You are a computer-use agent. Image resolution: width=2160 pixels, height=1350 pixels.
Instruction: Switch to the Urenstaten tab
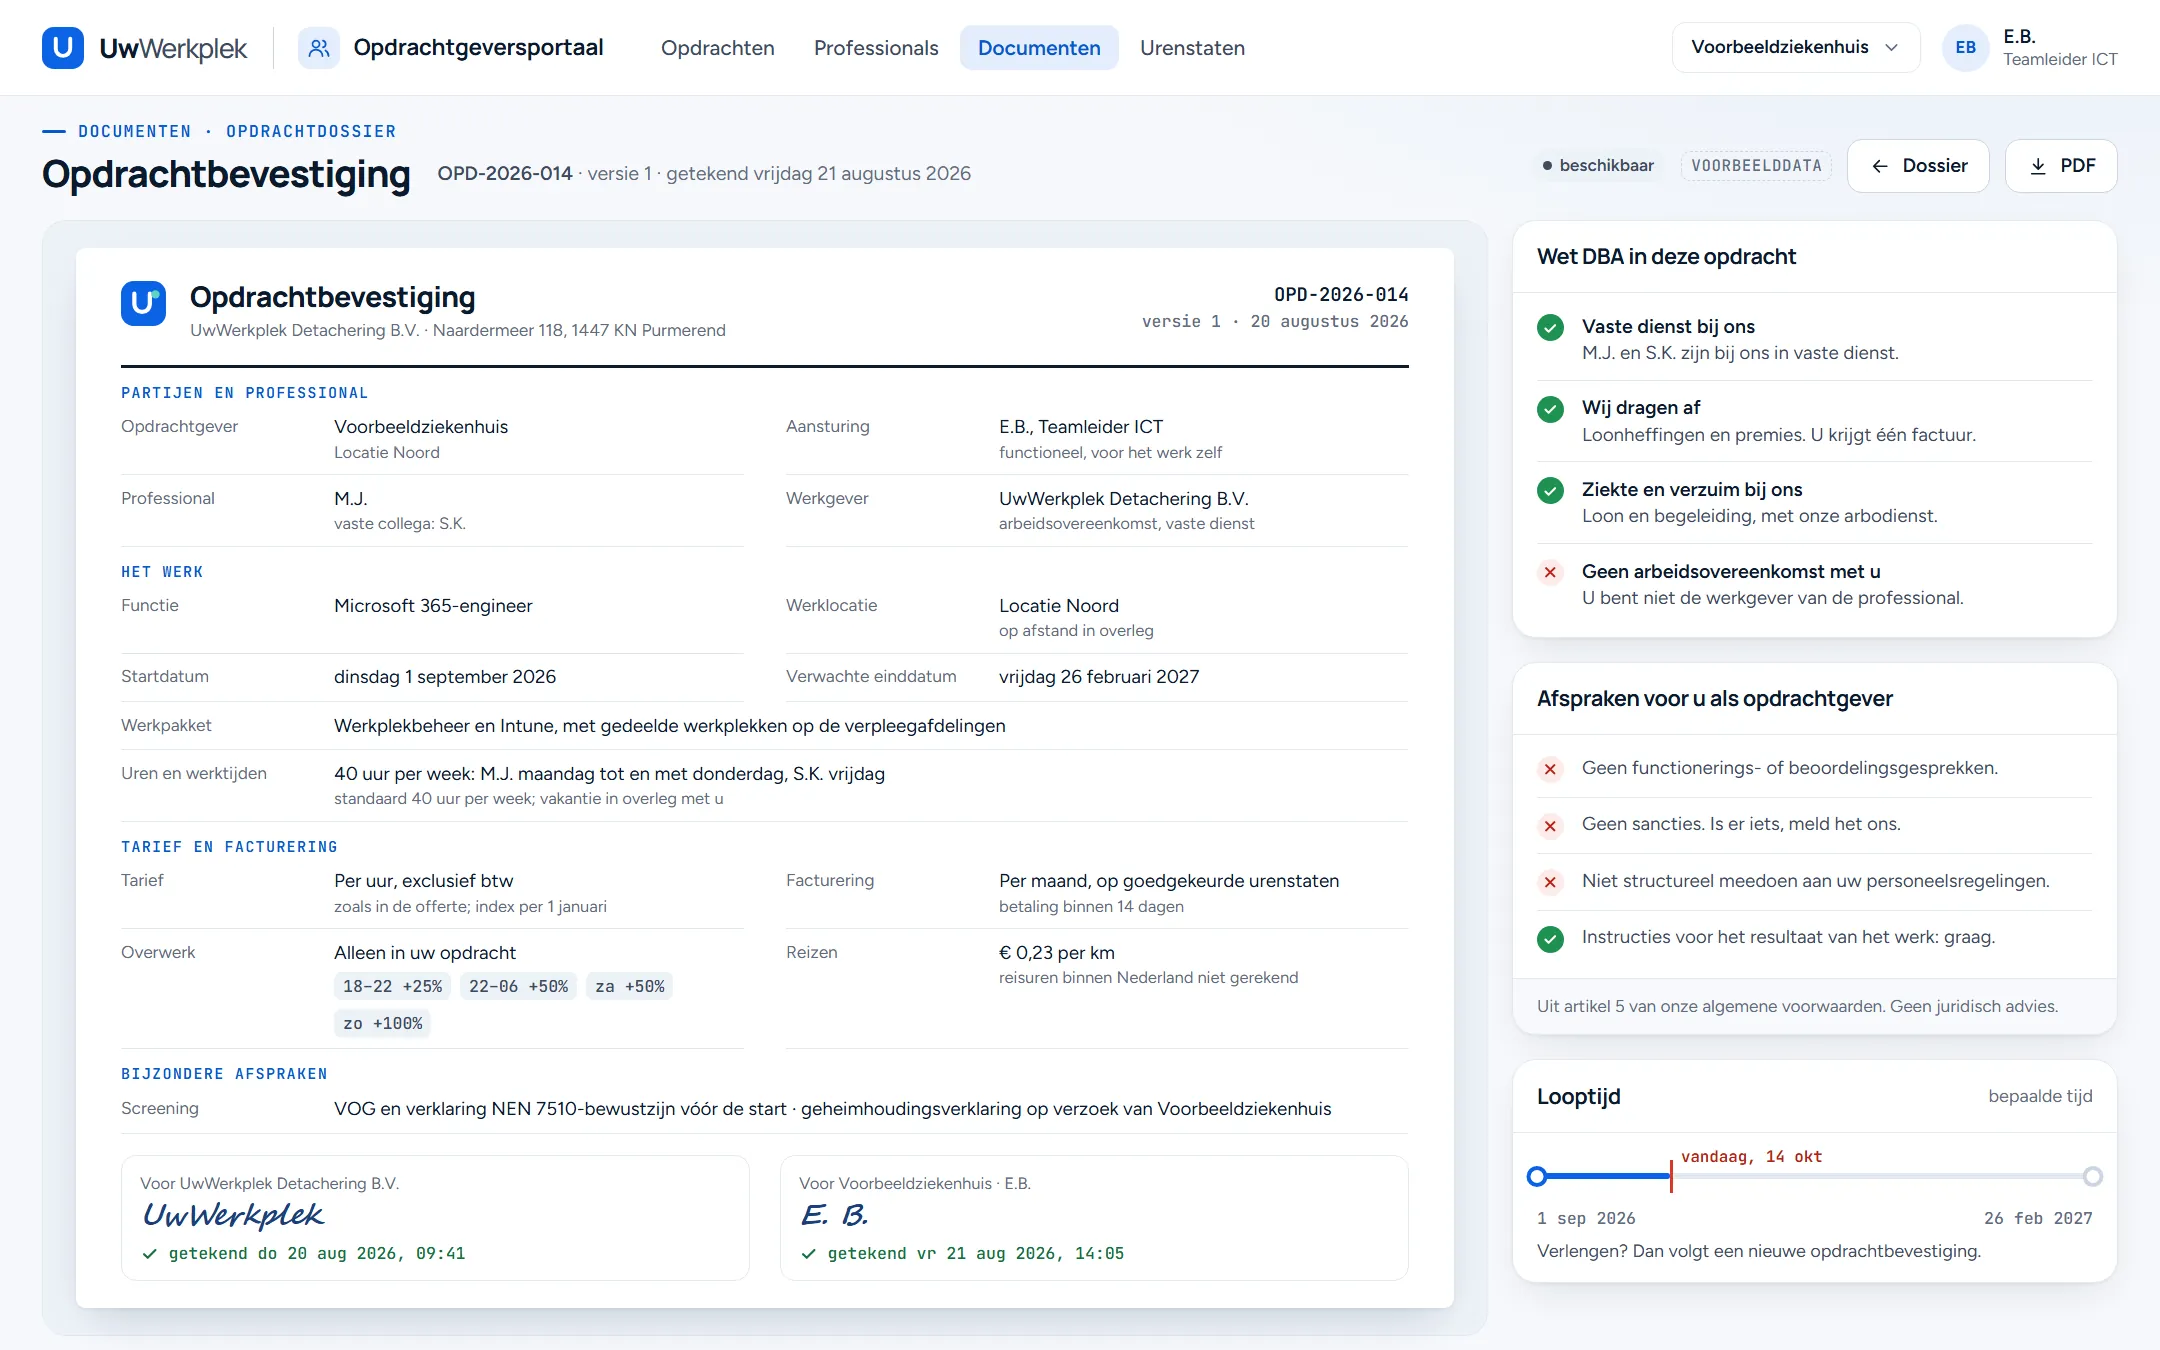(x=1192, y=48)
